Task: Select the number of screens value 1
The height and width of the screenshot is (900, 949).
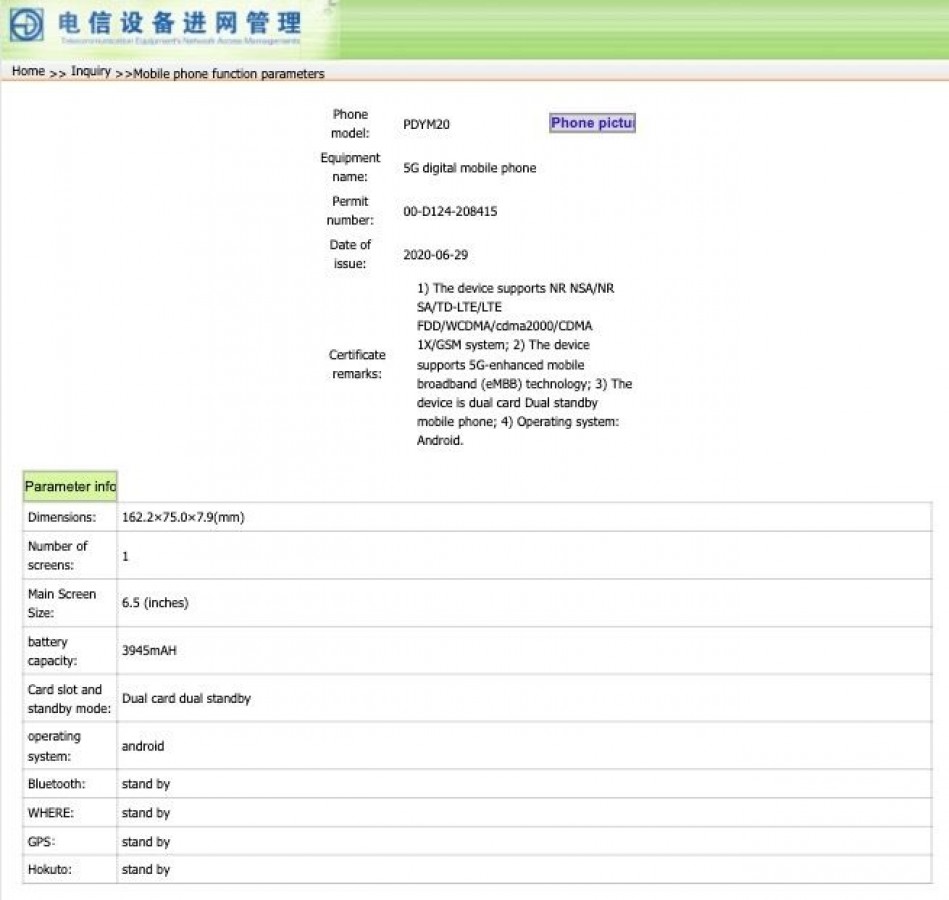Action: (x=125, y=556)
